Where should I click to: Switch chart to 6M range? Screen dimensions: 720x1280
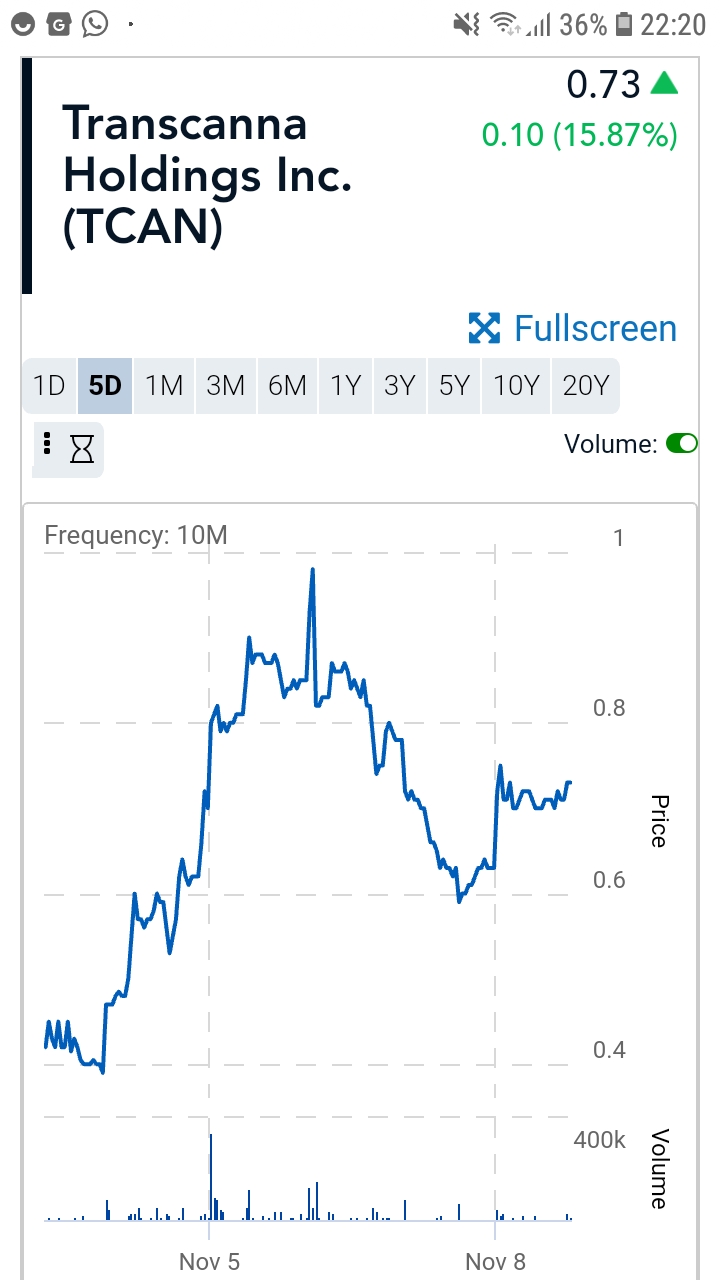(287, 386)
